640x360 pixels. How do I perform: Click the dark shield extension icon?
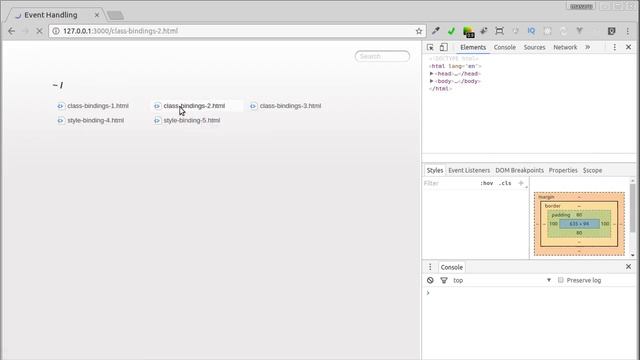tap(611, 31)
